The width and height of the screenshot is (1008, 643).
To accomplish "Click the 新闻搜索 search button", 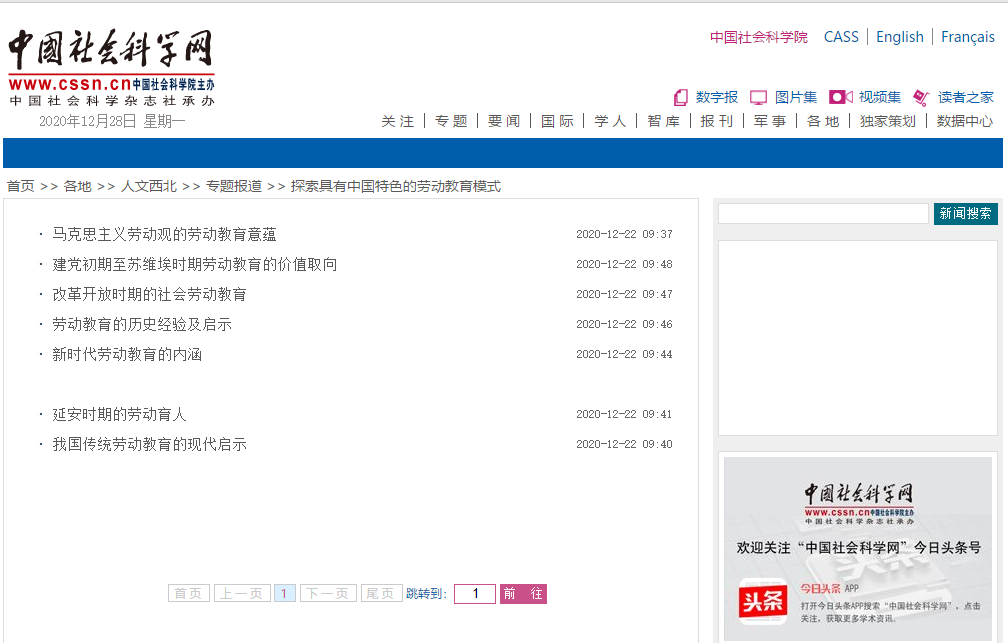I will (965, 214).
